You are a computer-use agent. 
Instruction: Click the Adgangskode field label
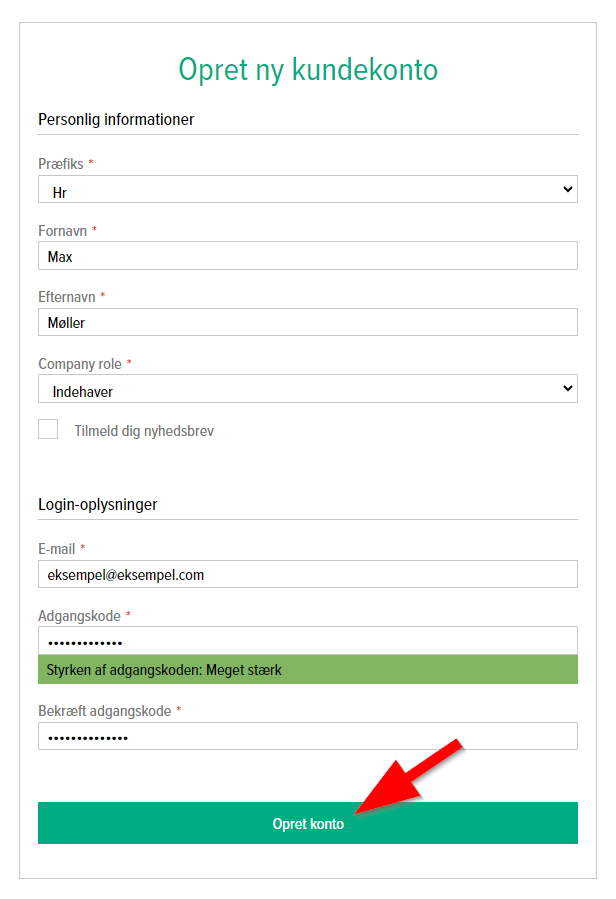pyautogui.click(x=79, y=616)
